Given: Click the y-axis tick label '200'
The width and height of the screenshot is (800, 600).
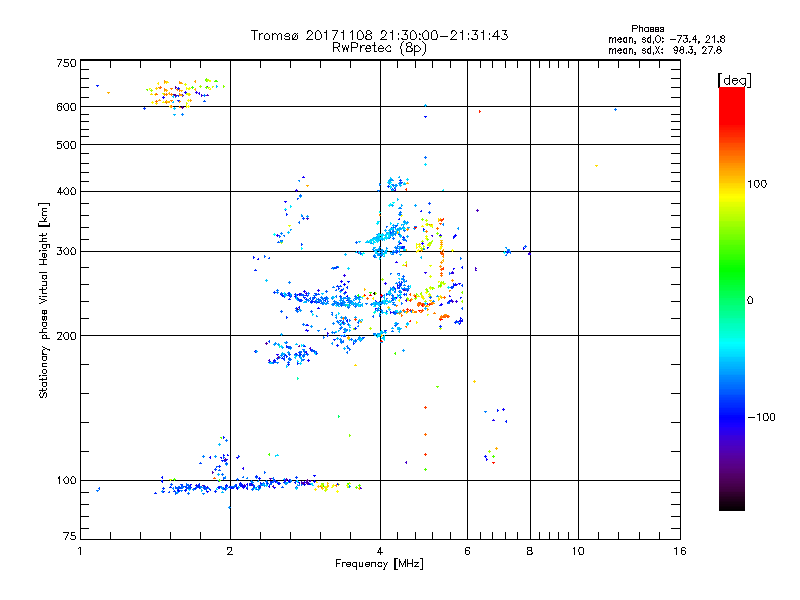Looking at the screenshot, I should pyautogui.click(x=66, y=336).
